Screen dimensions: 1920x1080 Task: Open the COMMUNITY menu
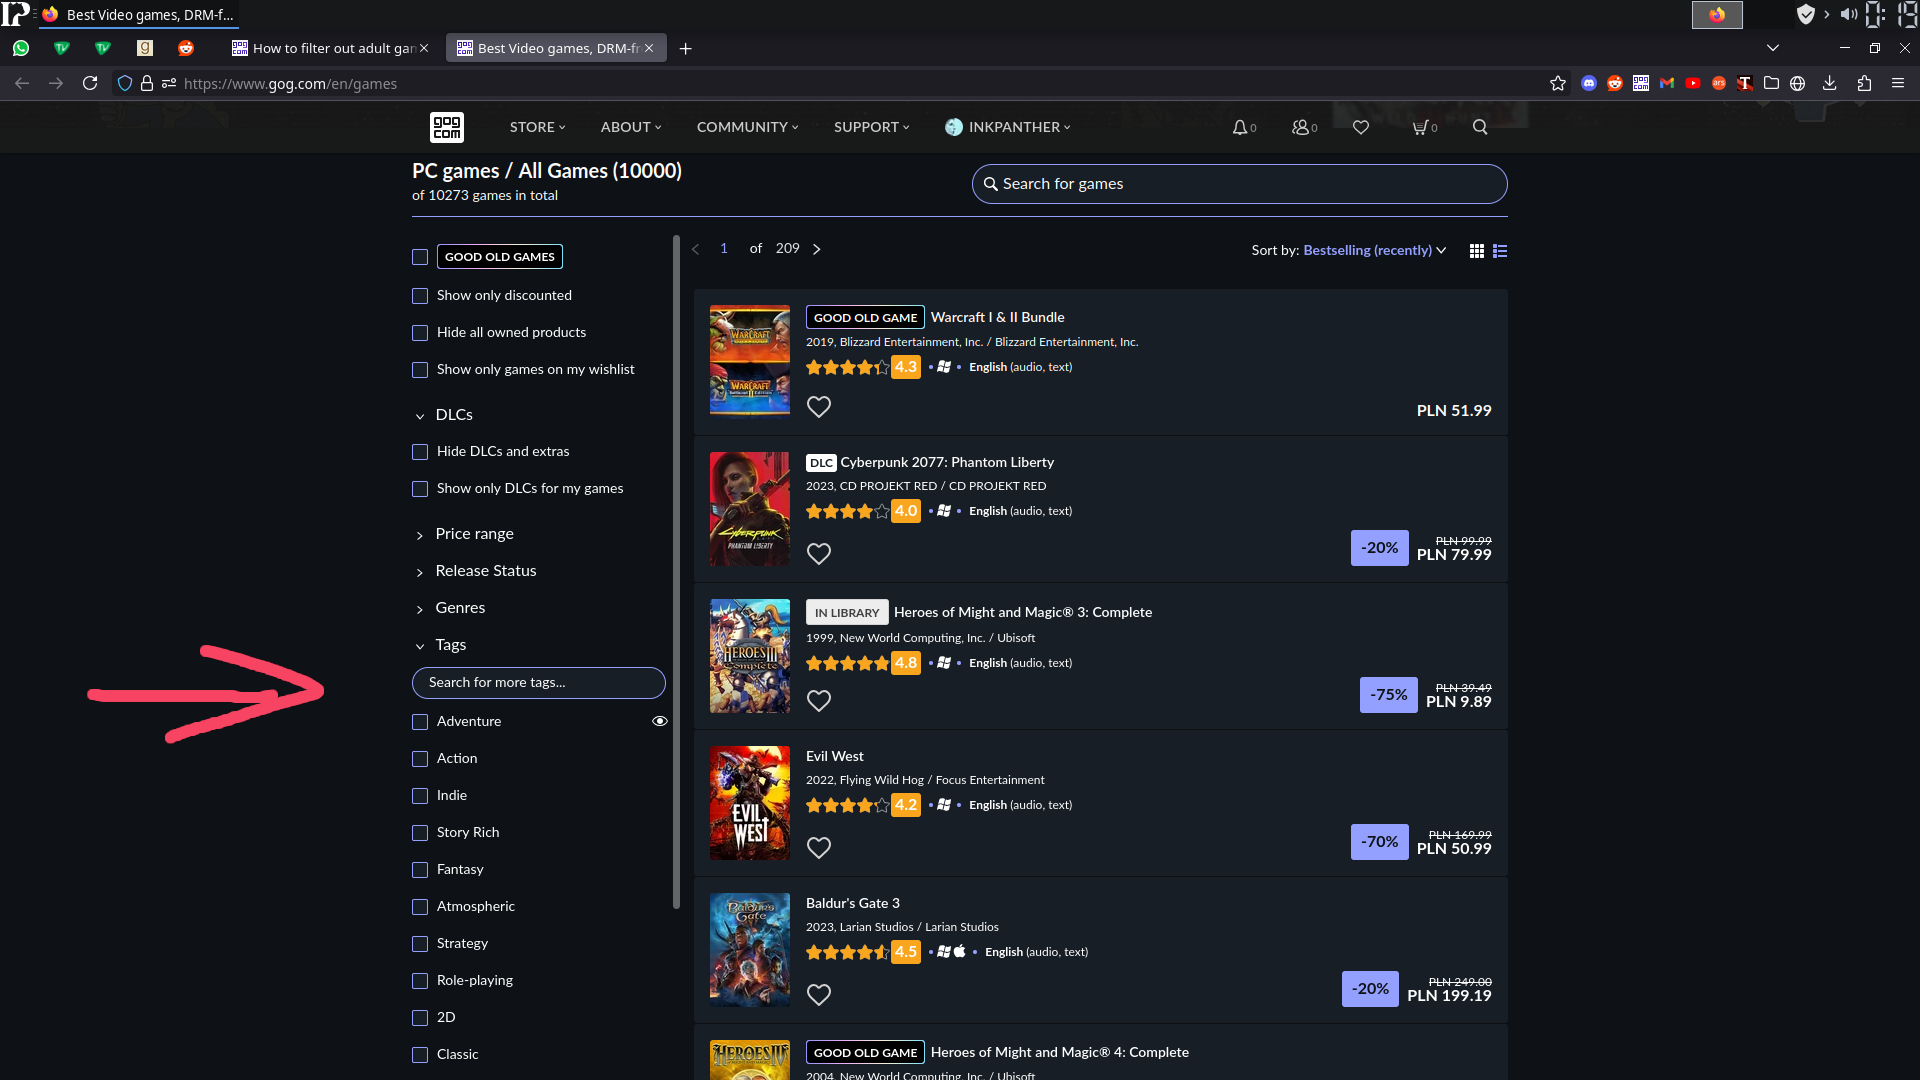tap(748, 127)
